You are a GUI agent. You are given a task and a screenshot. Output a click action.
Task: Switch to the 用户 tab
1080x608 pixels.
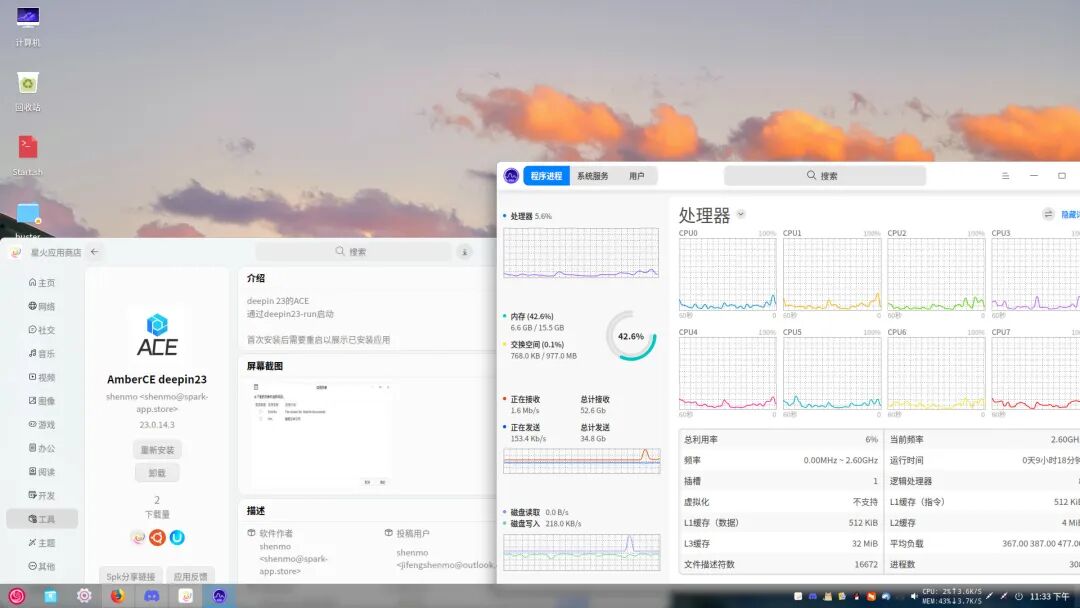point(636,176)
